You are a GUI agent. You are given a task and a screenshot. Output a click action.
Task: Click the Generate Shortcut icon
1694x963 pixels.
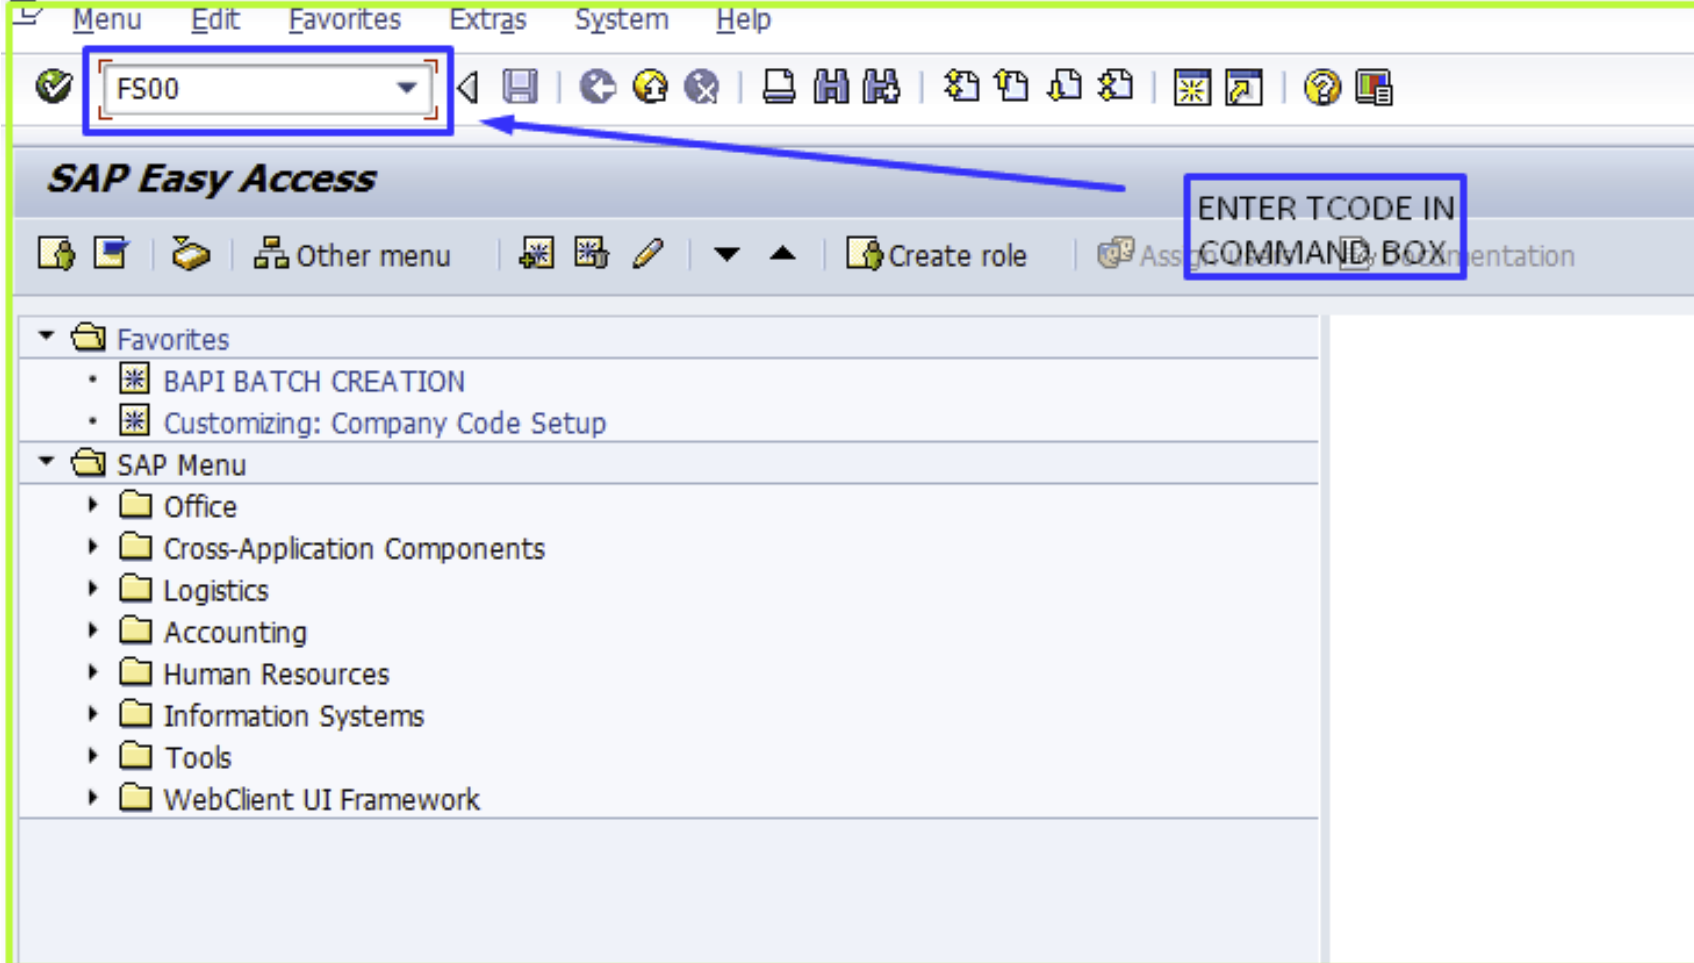(1243, 90)
